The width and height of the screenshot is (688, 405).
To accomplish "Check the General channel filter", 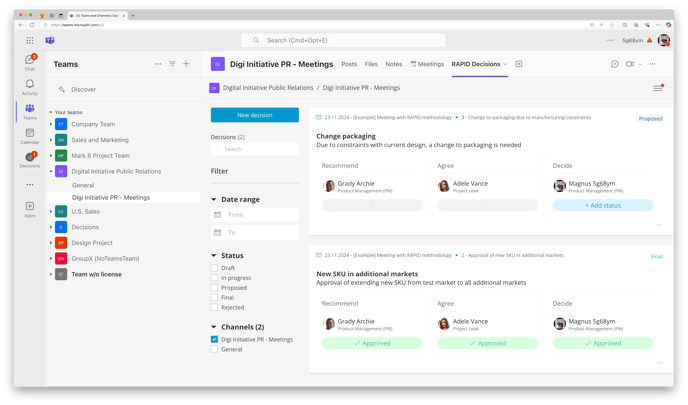I will (x=214, y=349).
